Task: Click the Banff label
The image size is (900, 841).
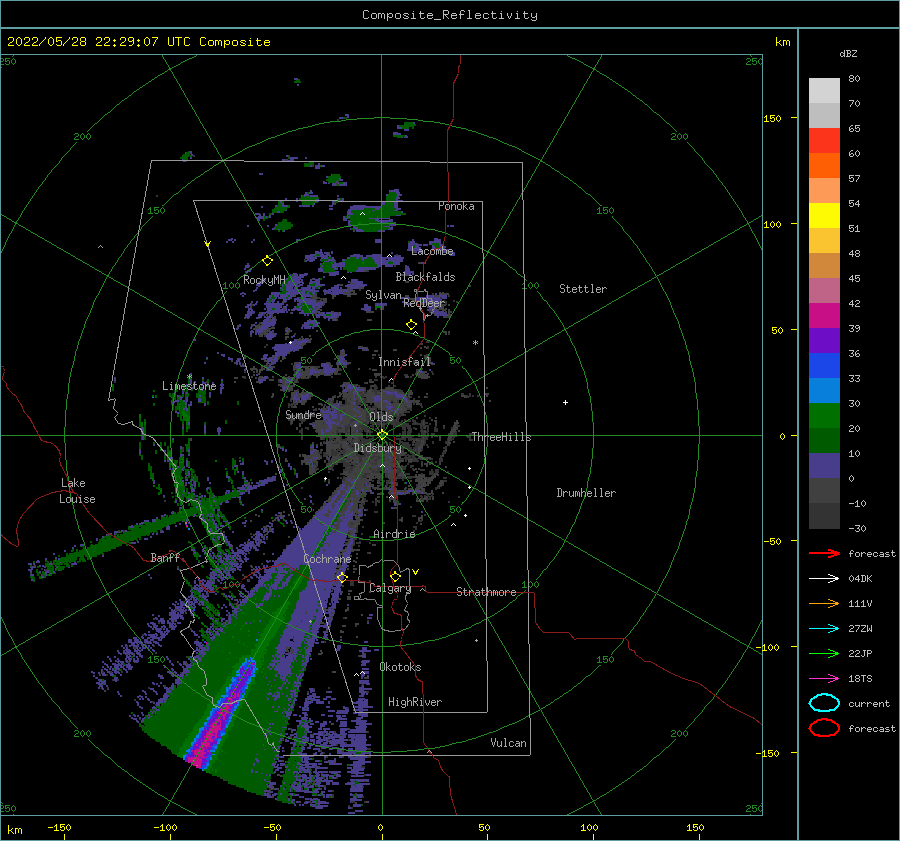Action: [x=165, y=557]
